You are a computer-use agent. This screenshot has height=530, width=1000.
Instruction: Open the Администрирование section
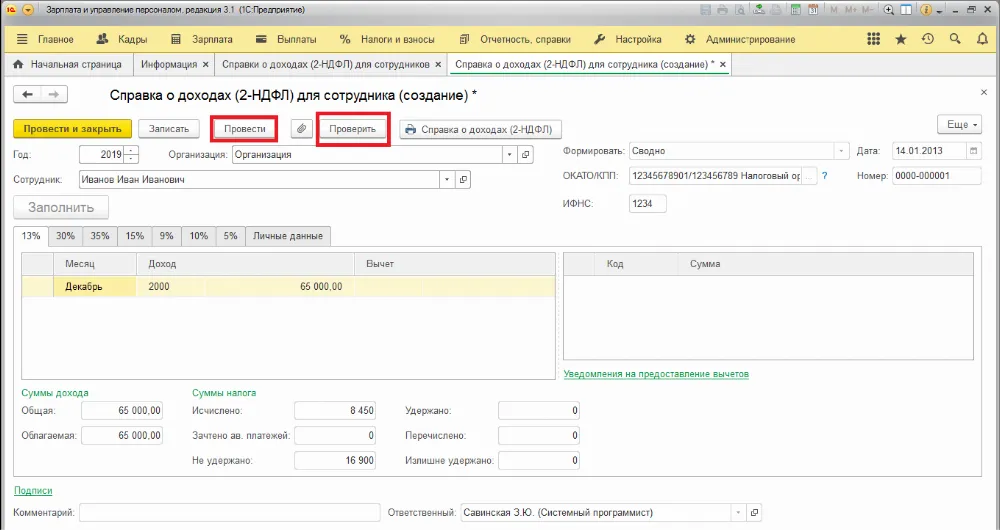[x=740, y=39]
